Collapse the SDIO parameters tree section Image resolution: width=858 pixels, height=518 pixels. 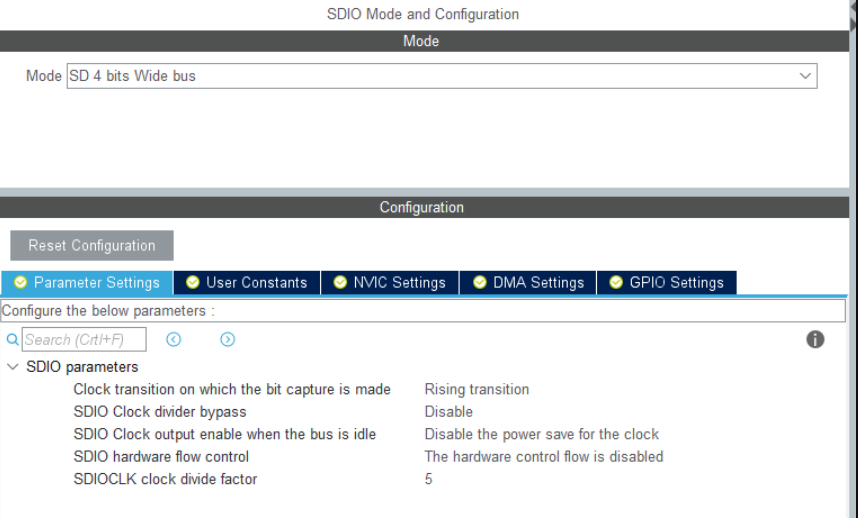click(13, 367)
